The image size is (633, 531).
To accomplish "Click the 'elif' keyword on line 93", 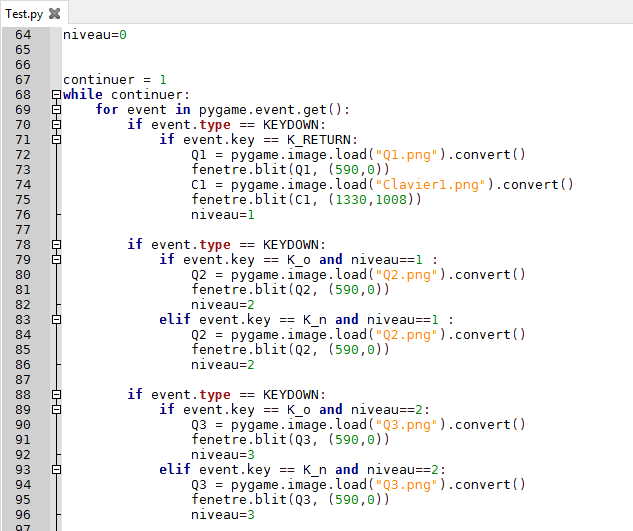I will 174,469.
